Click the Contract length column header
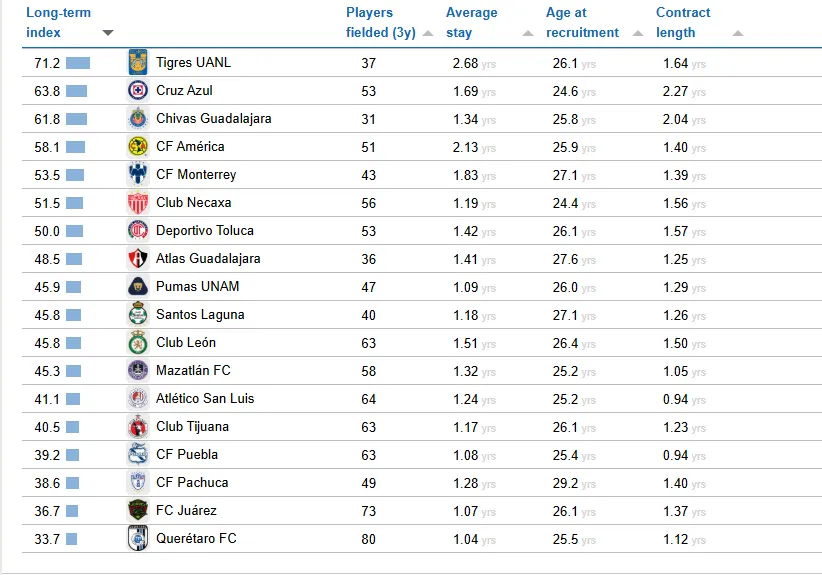Viewport: 822px width, 575px height. click(683, 22)
